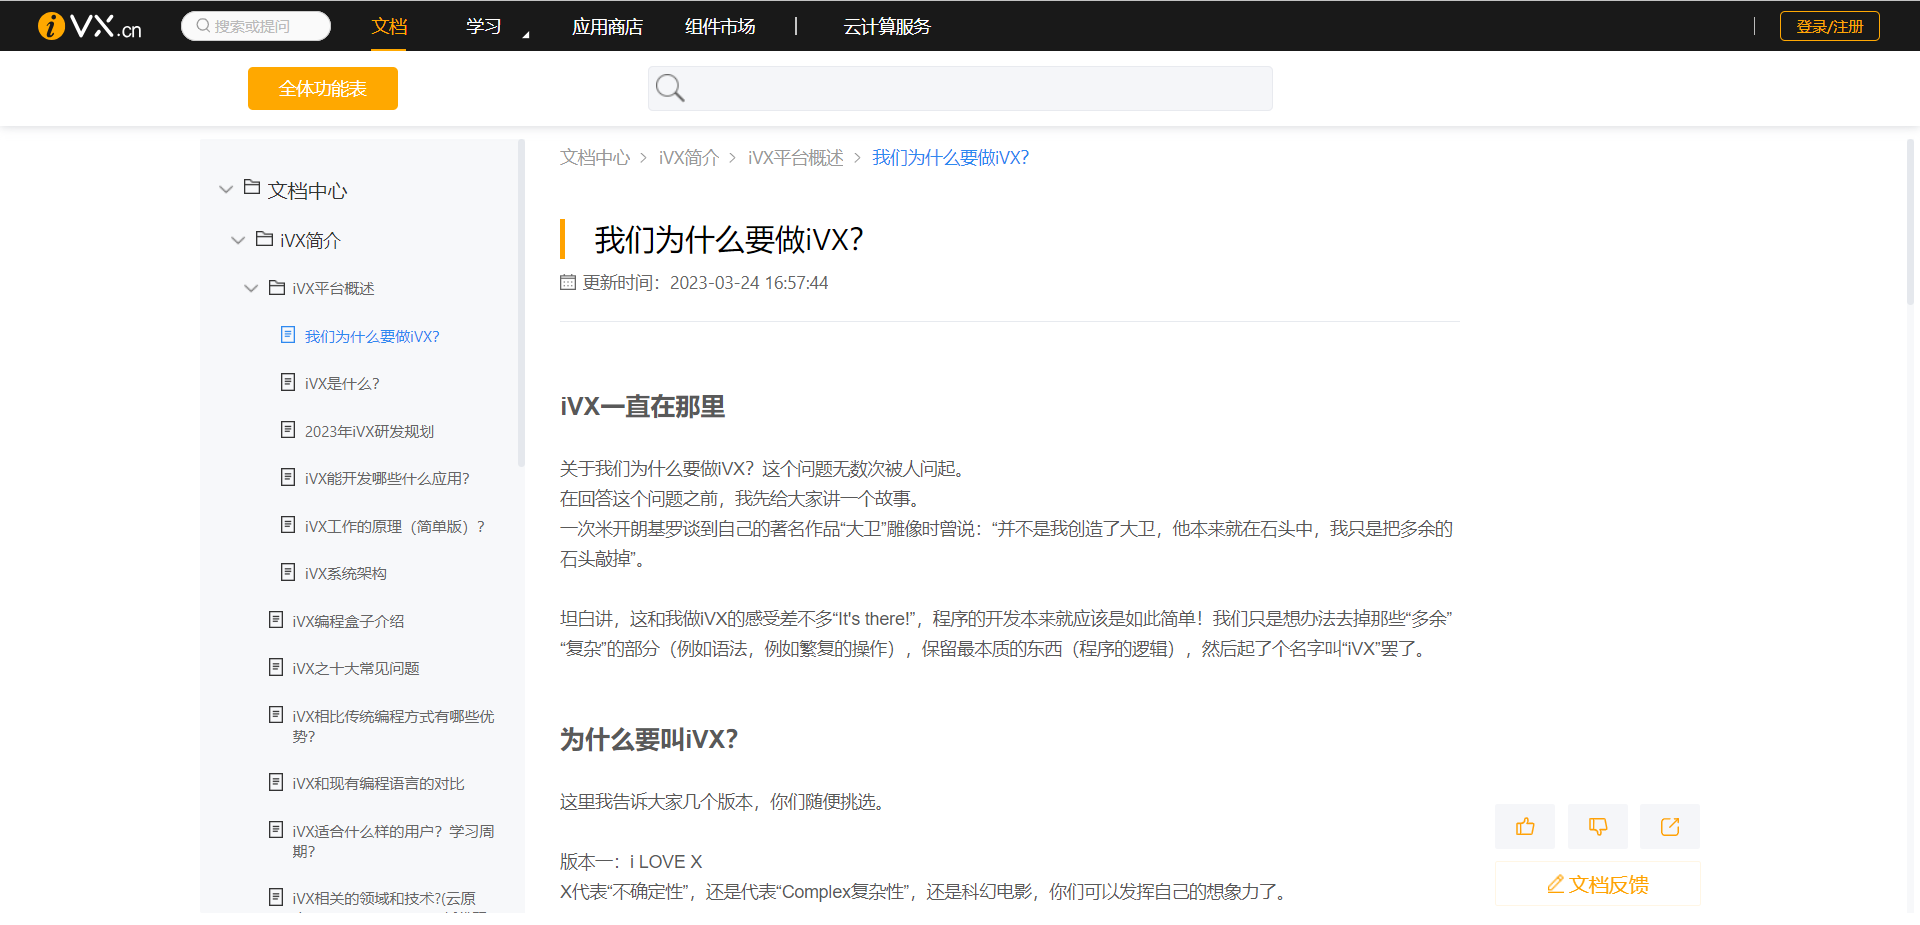Screen dimensions: 1920x925
Task: Click the calendar icon beside 更新时间
Action: [x=568, y=283]
